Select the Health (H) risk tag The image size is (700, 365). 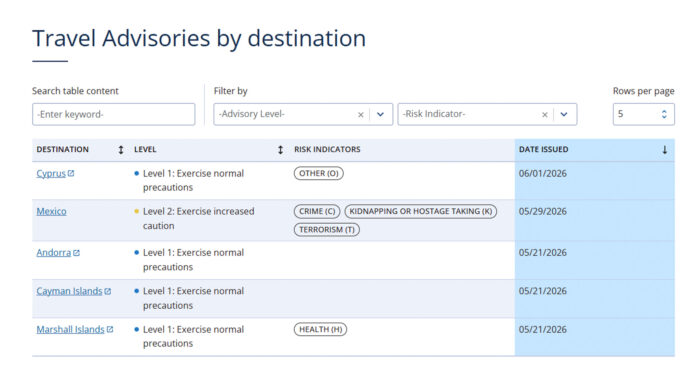[x=321, y=329]
